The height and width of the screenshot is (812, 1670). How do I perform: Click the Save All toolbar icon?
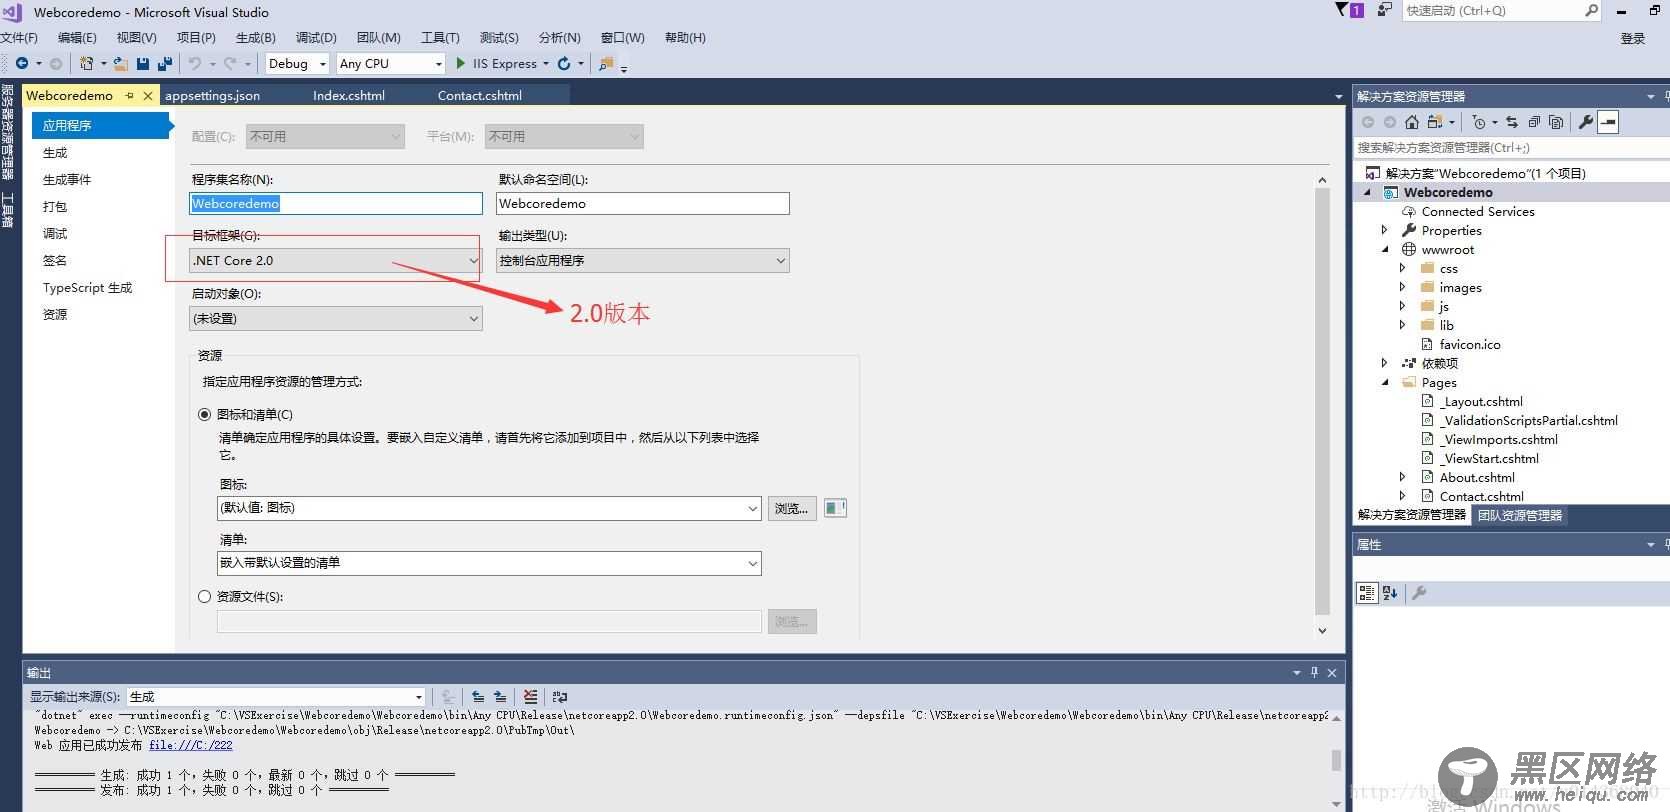165,63
